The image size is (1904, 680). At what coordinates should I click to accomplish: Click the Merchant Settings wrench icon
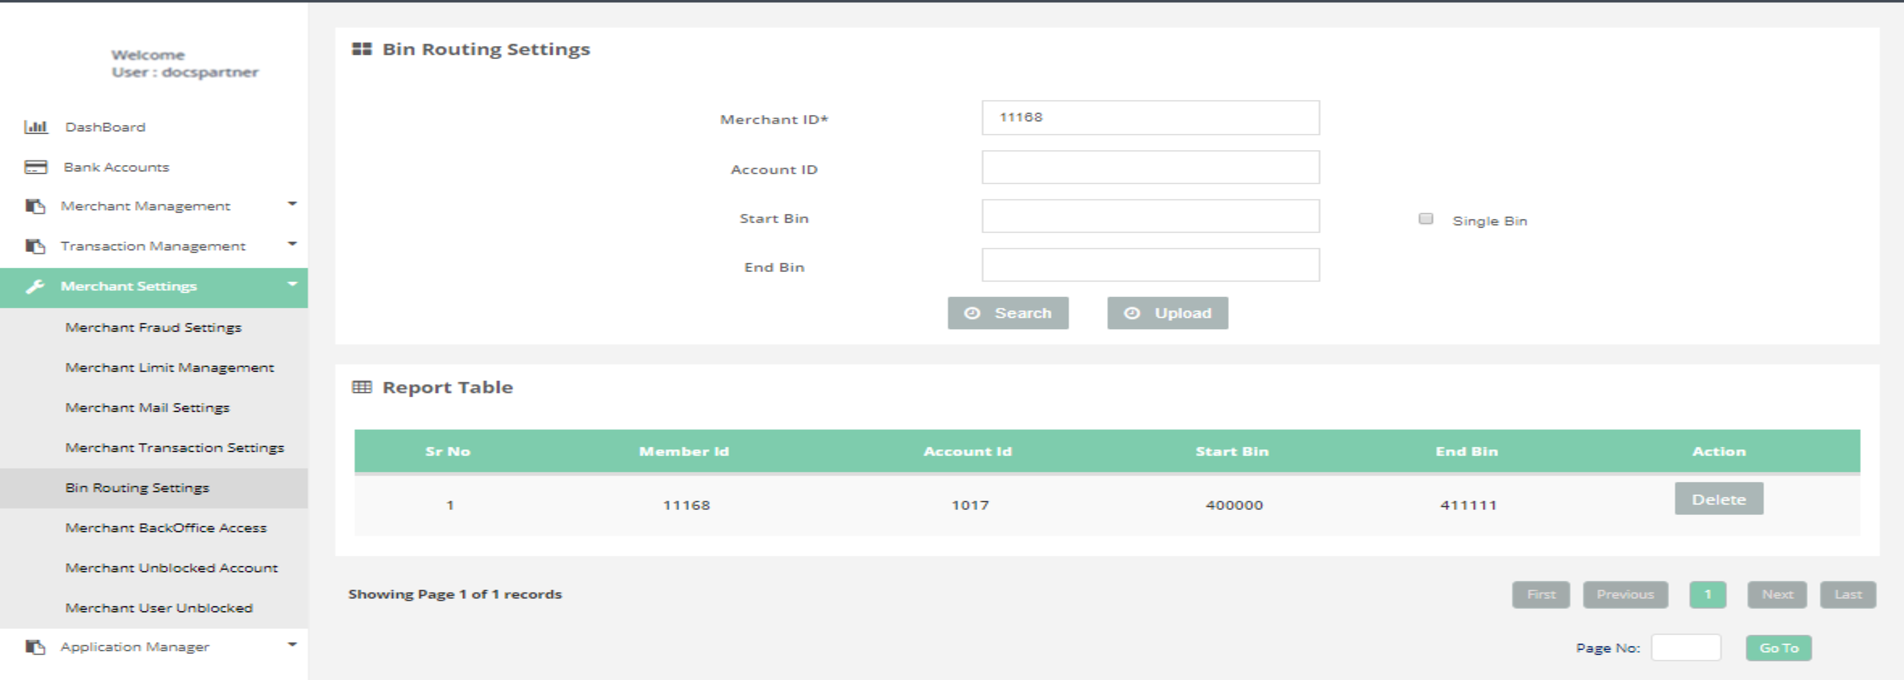point(36,287)
